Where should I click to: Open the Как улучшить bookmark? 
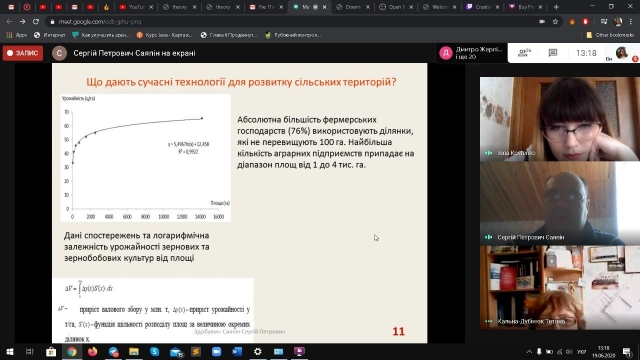coord(101,35)
